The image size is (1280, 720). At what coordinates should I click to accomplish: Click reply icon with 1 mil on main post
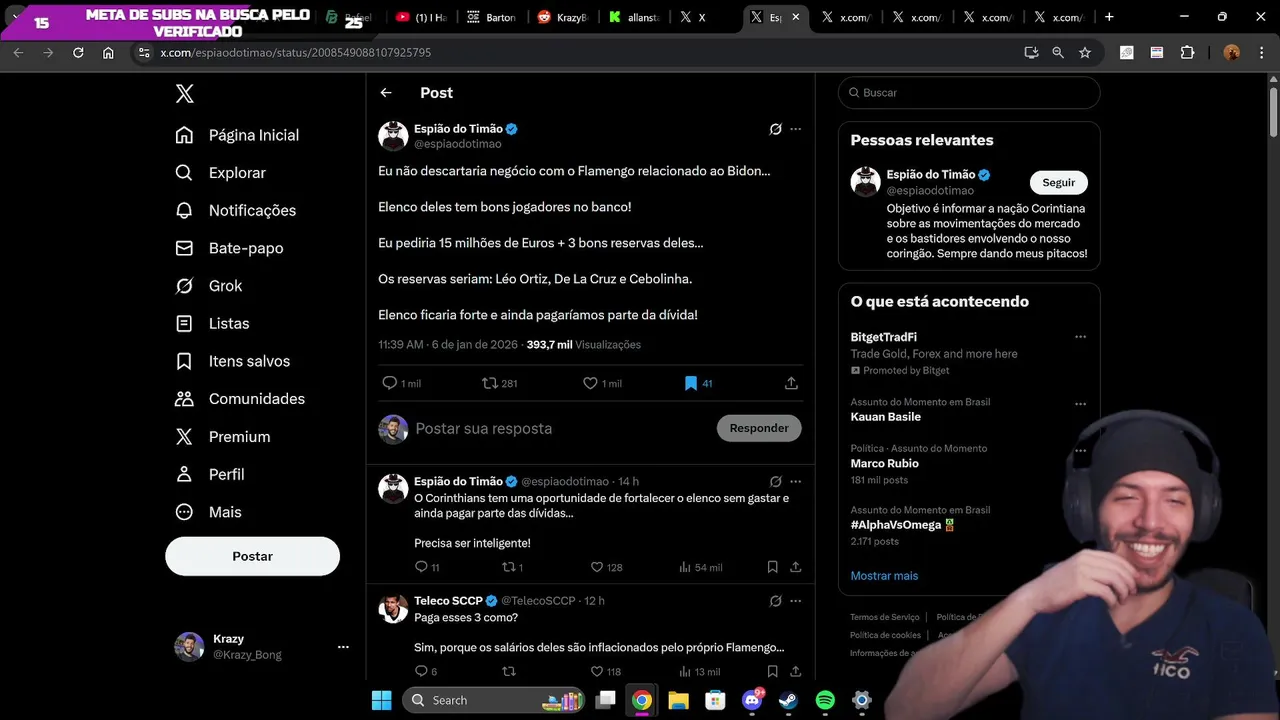coord(390,383)
